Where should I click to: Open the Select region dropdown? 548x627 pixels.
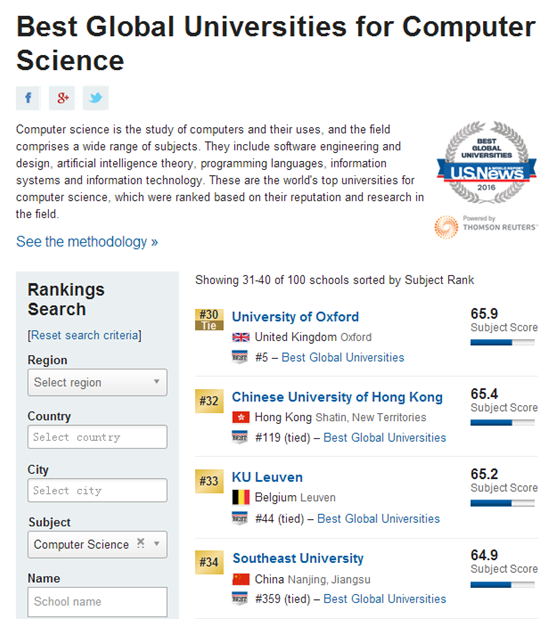pyautogui.click(x=97, y=382)
